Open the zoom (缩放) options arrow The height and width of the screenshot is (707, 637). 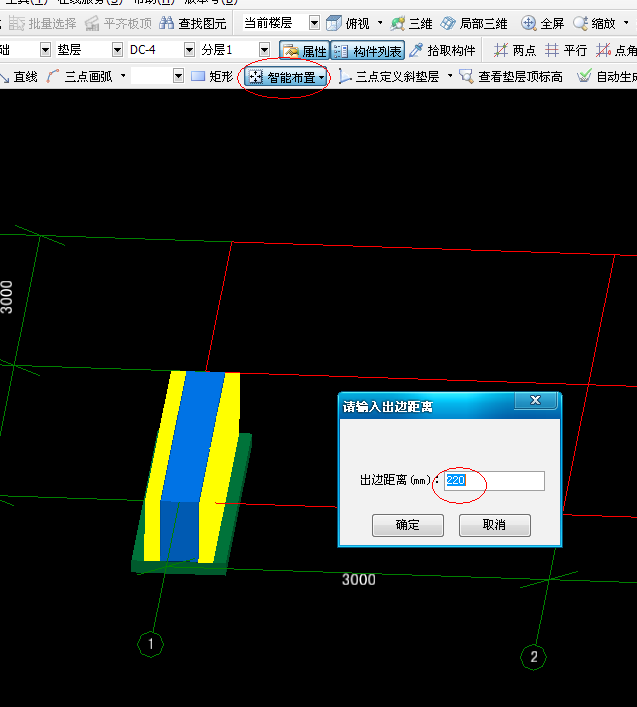[626, 23]
